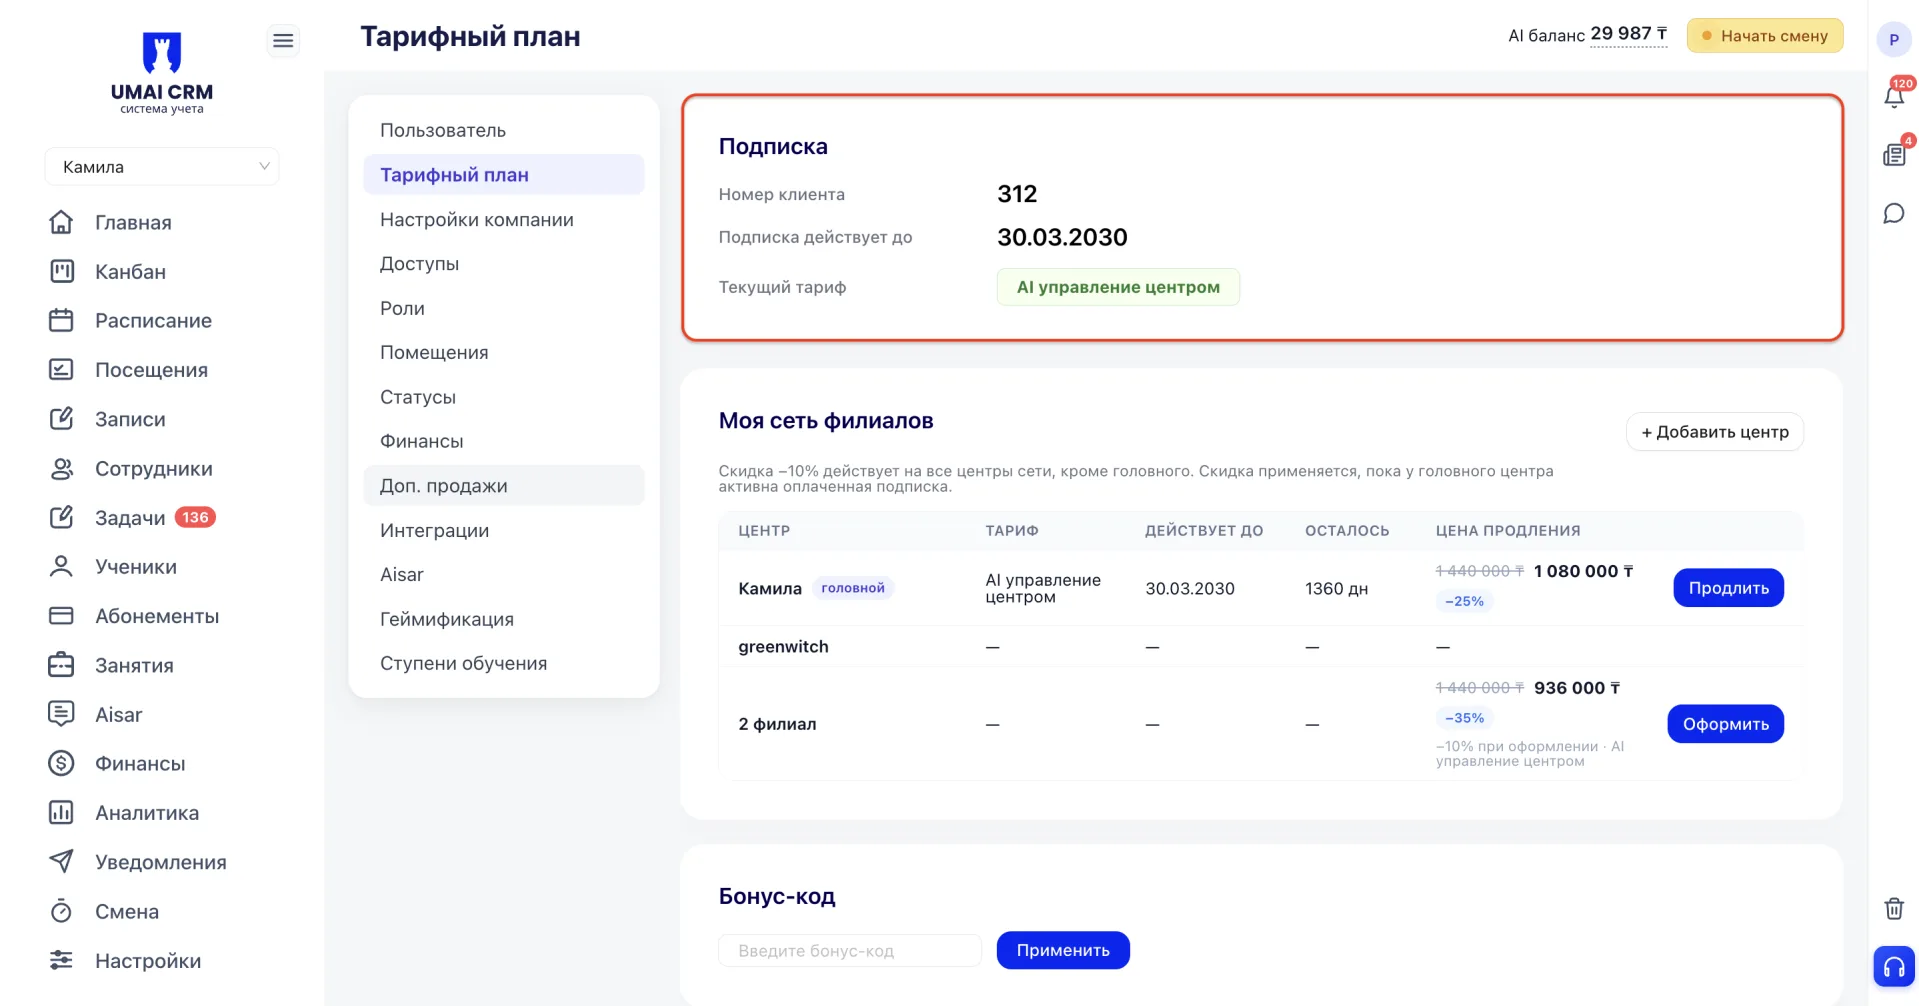Screen dimensions: 1919x1006
Task: Click the Начать смену button
Action: tap(1764, 36)
